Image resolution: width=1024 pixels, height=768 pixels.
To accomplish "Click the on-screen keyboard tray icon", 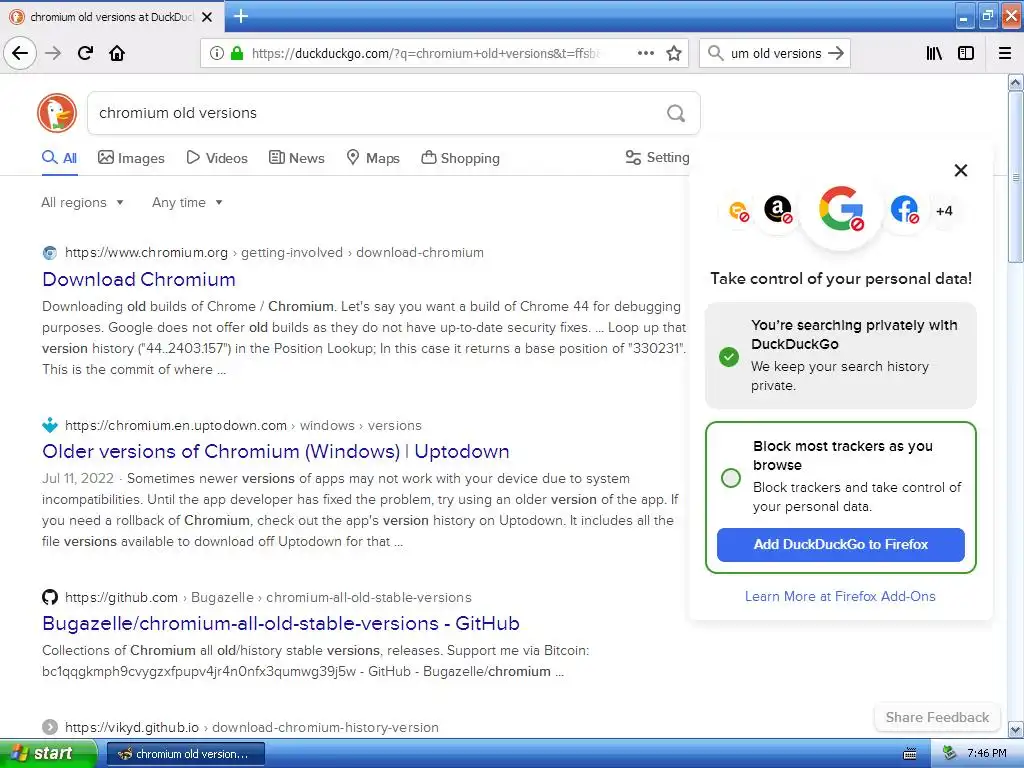I will pyautogui.click(x=910, y=754).
